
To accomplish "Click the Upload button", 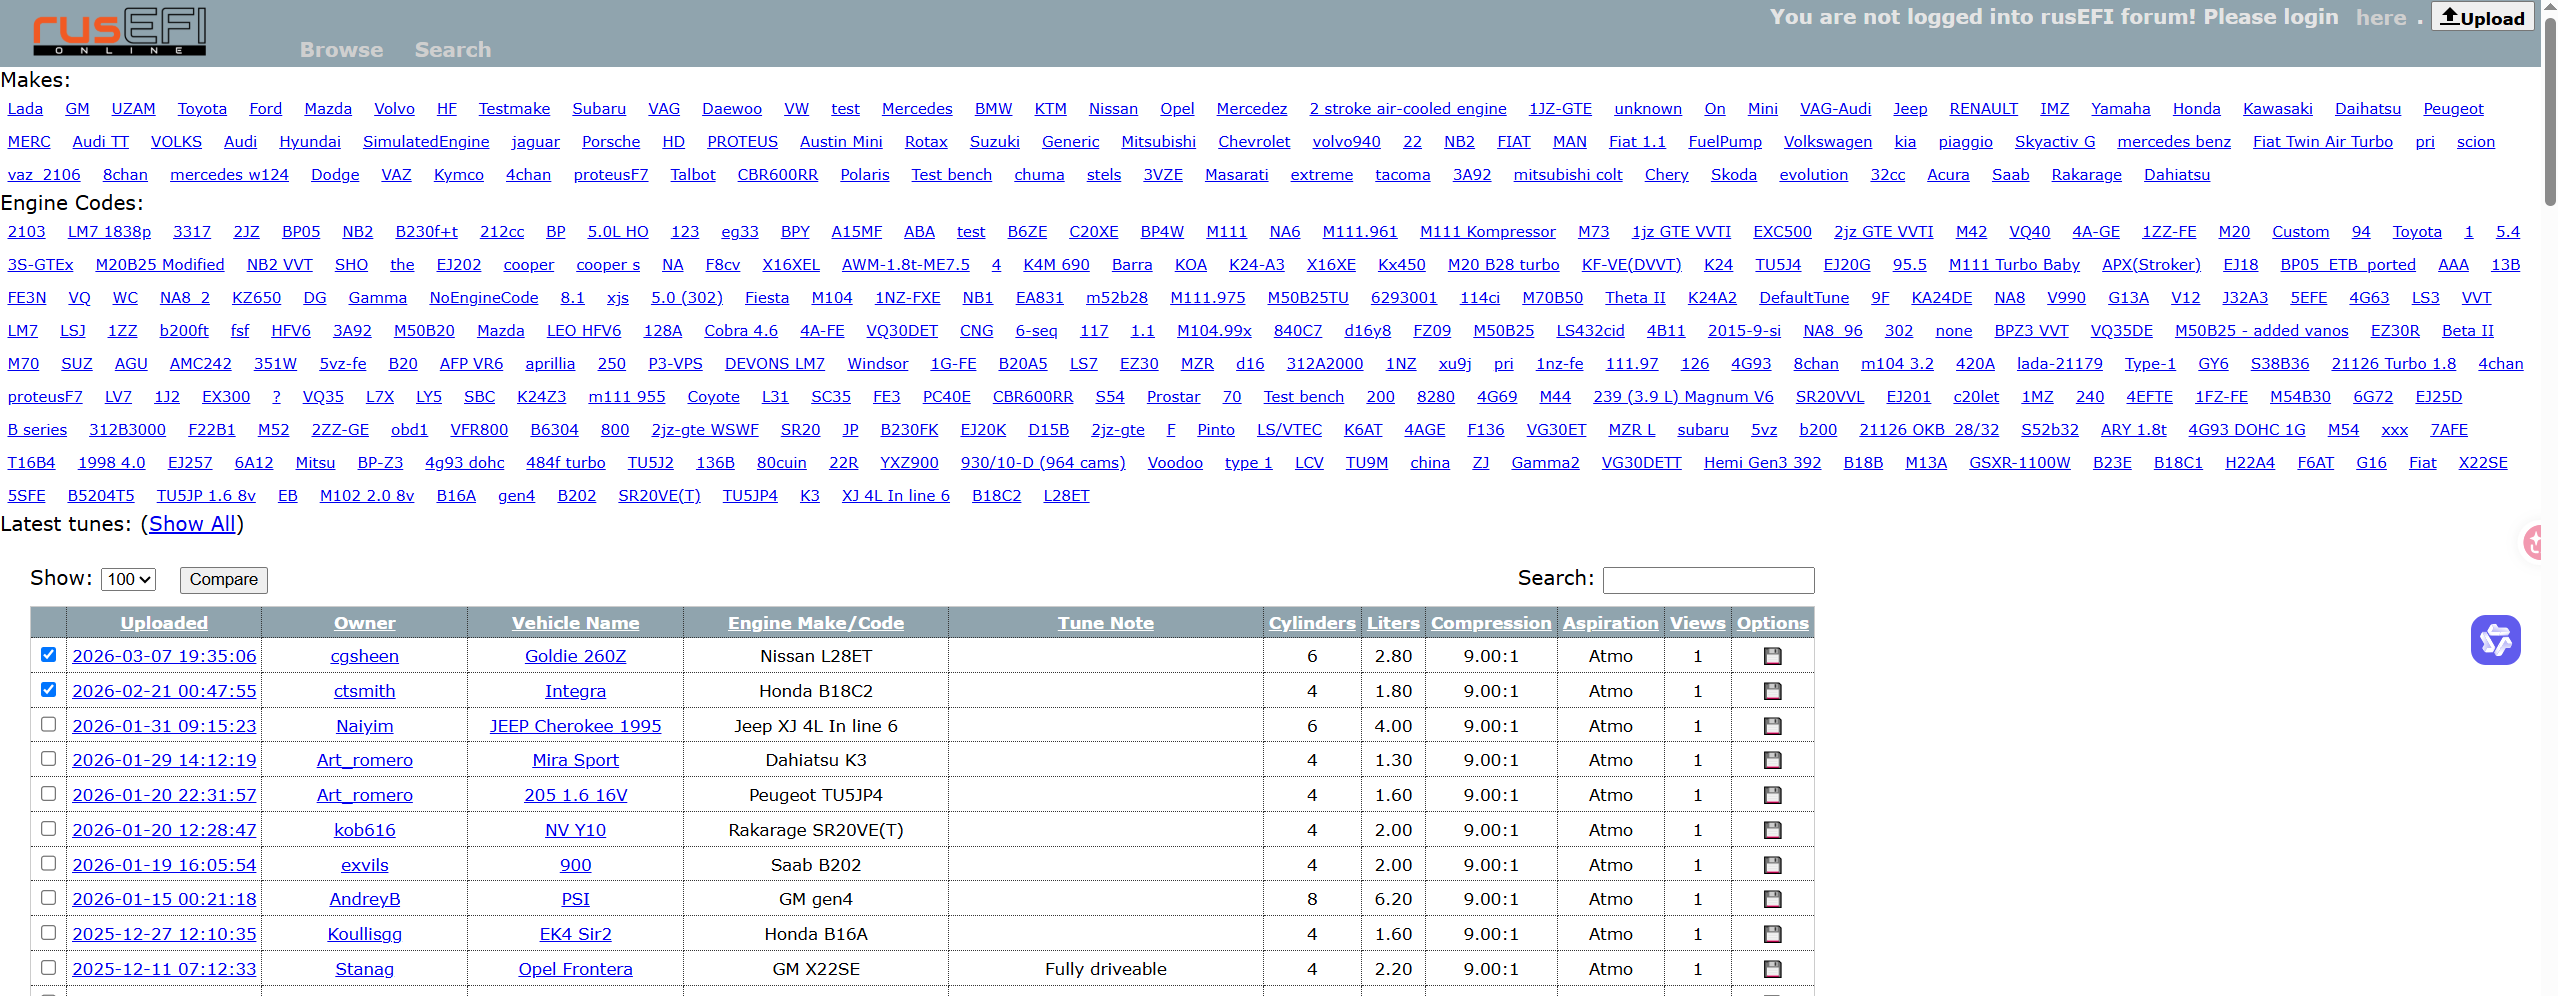I will tap(2482, 17).
